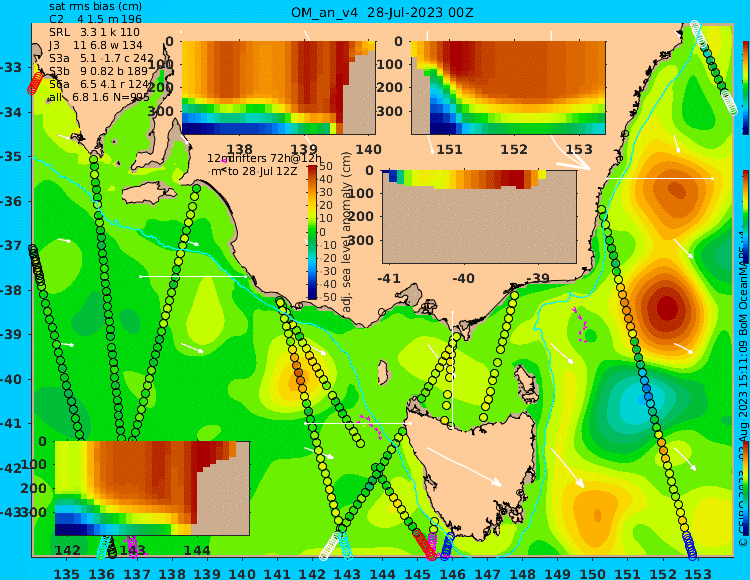The height and width of the screenshot is (580, 750).
Task: Click main longitude axis label '147'
Action: tap(487, 573)
